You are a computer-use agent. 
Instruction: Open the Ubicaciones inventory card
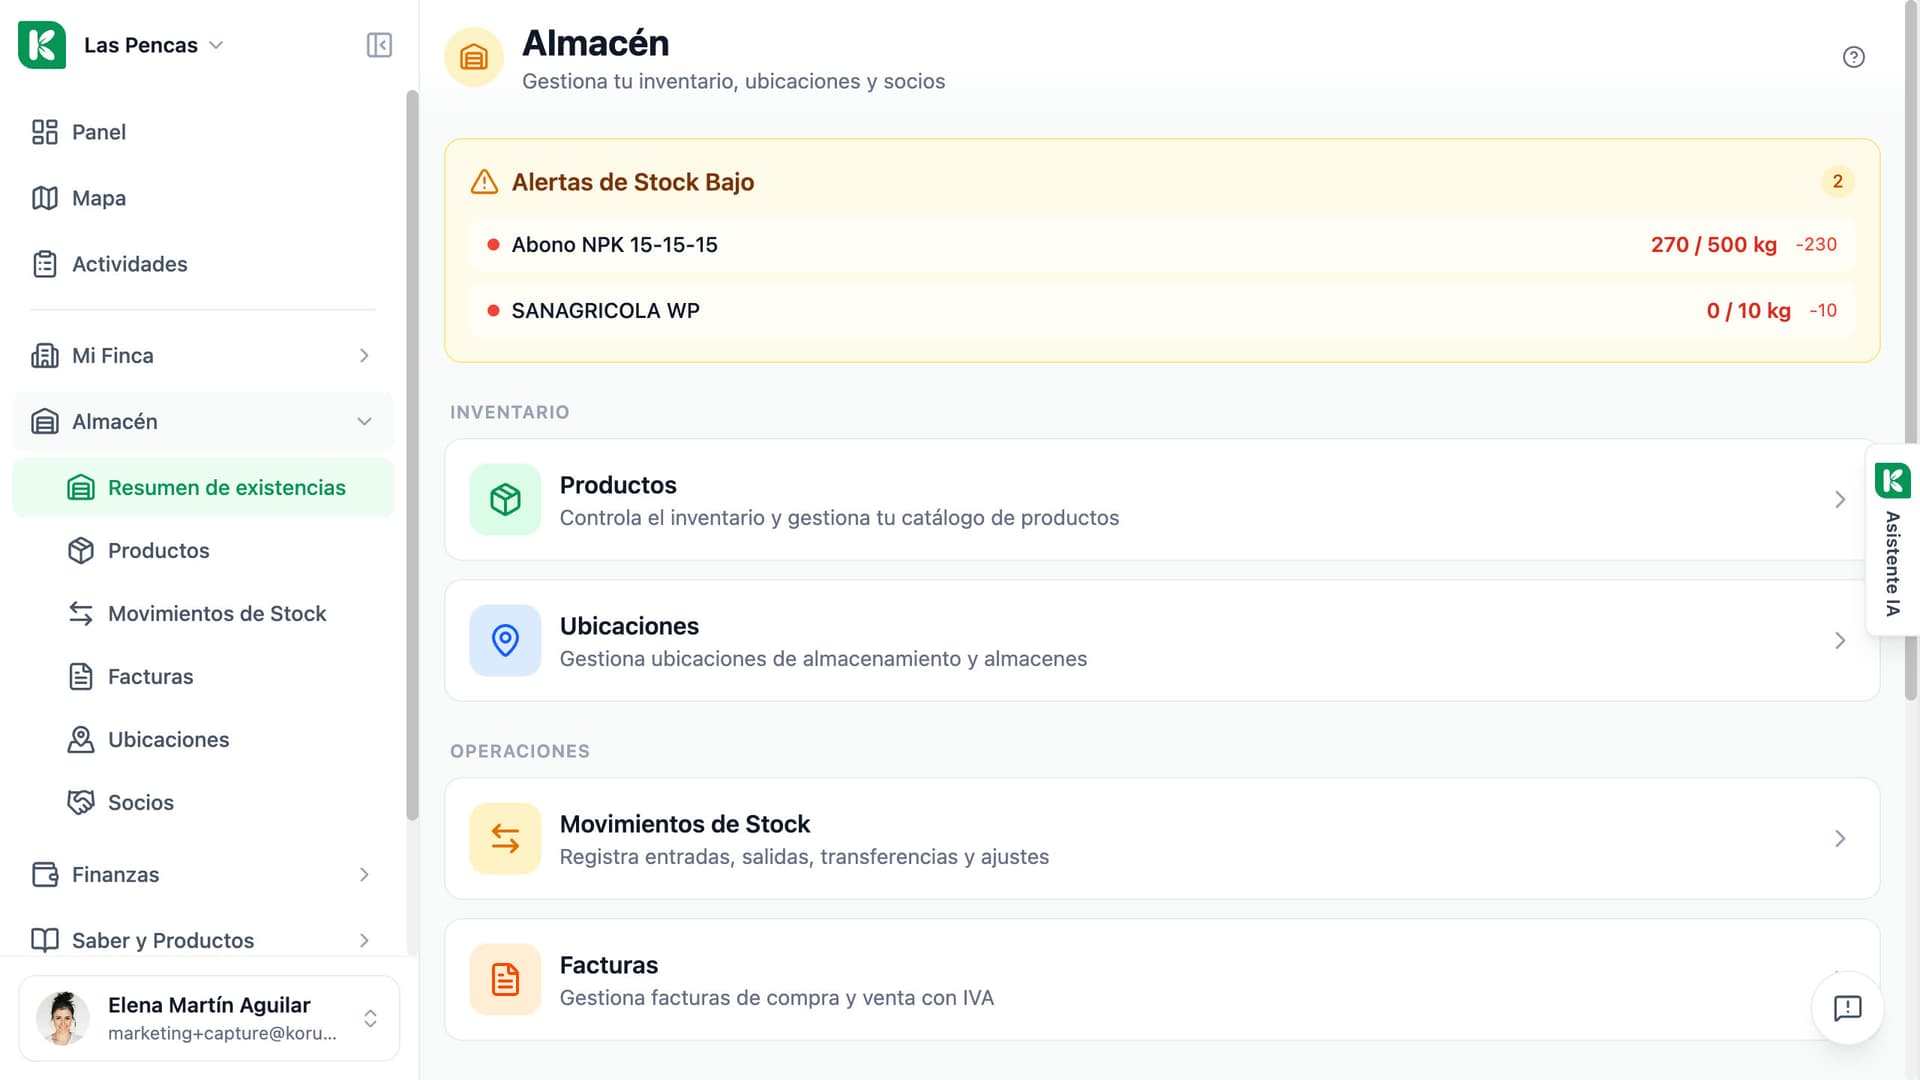[1162, 641]
